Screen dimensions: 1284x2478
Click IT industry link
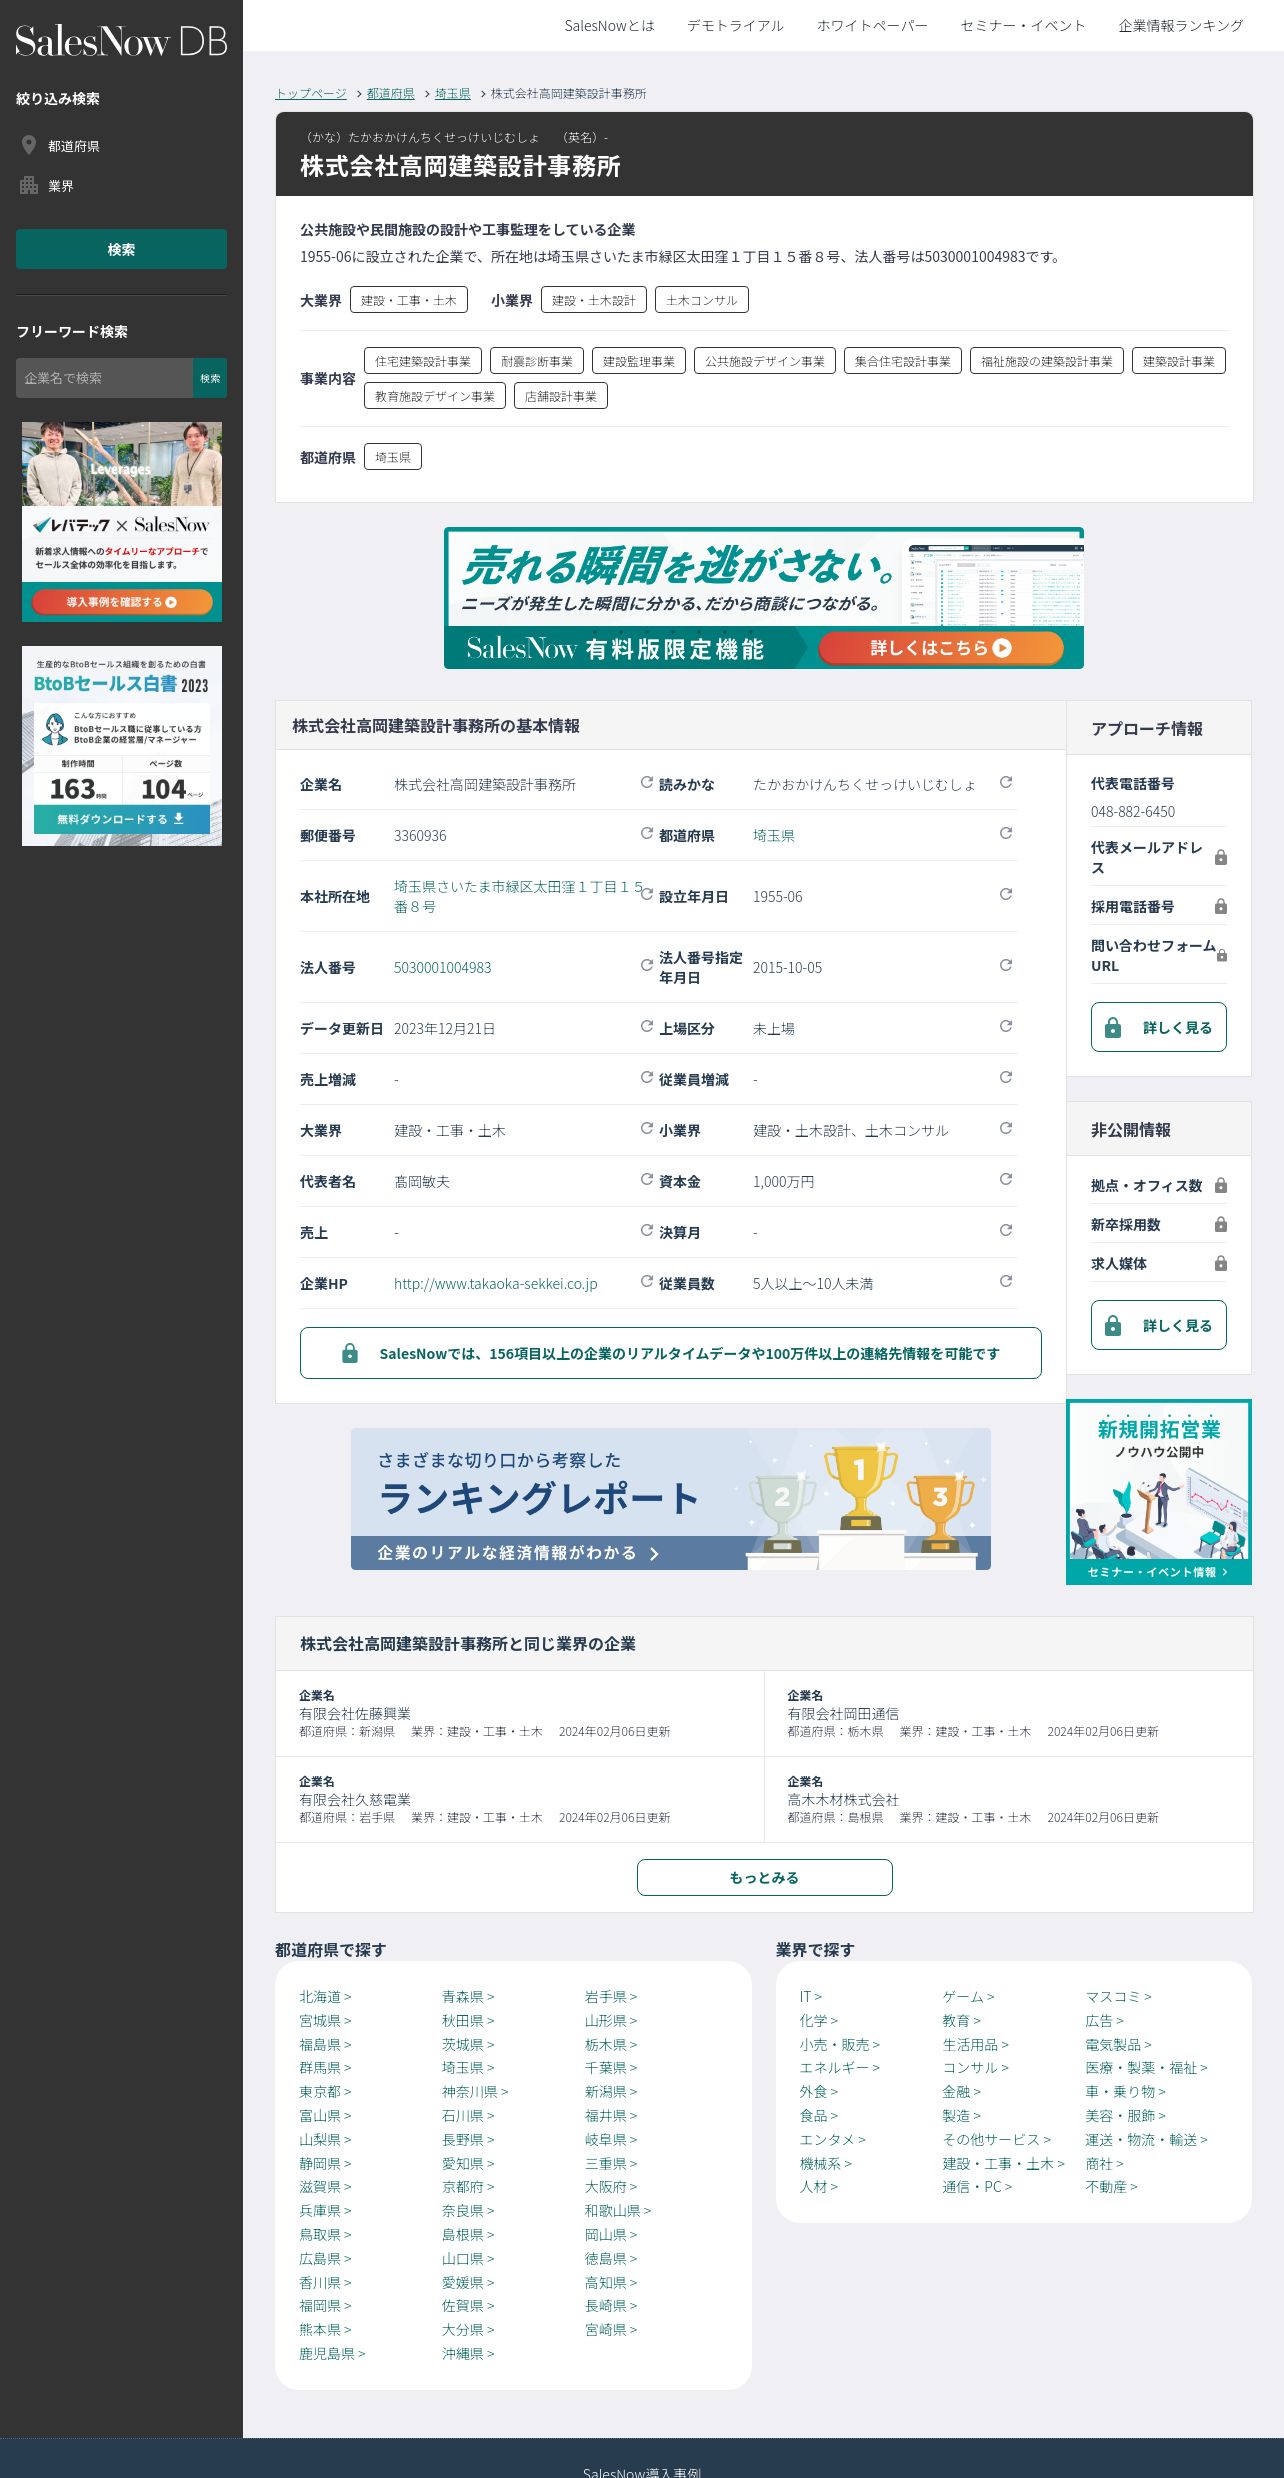[810, 1996]
